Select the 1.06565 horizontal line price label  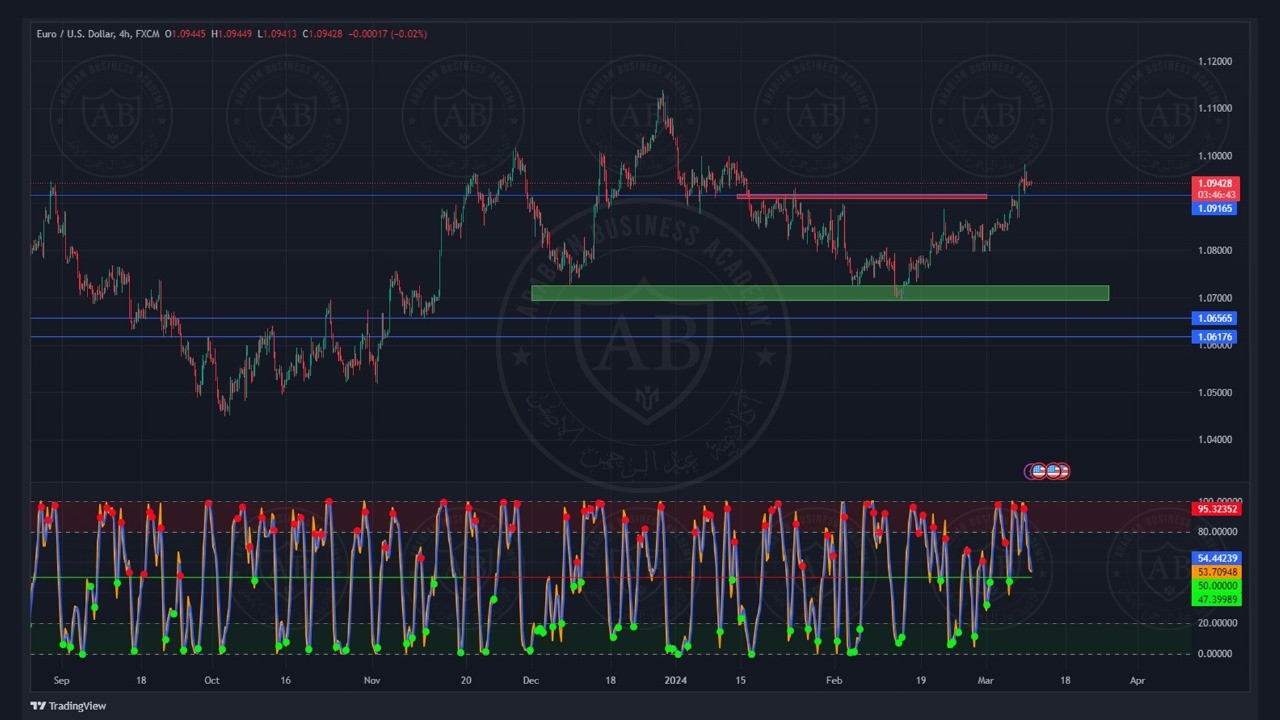pyautogui.click(x=1215, y=318)
